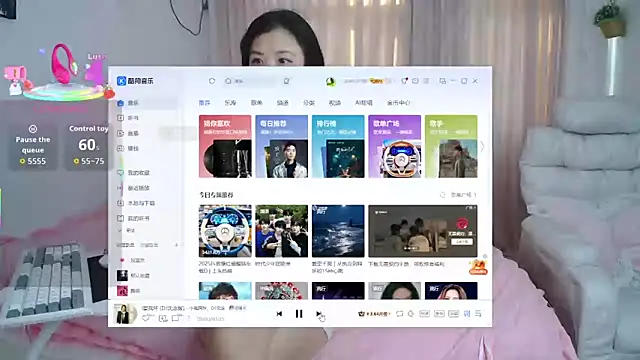Switch to the 自建歌单 playlist tab
Screen dimensions: 640x360
[126, 245]
